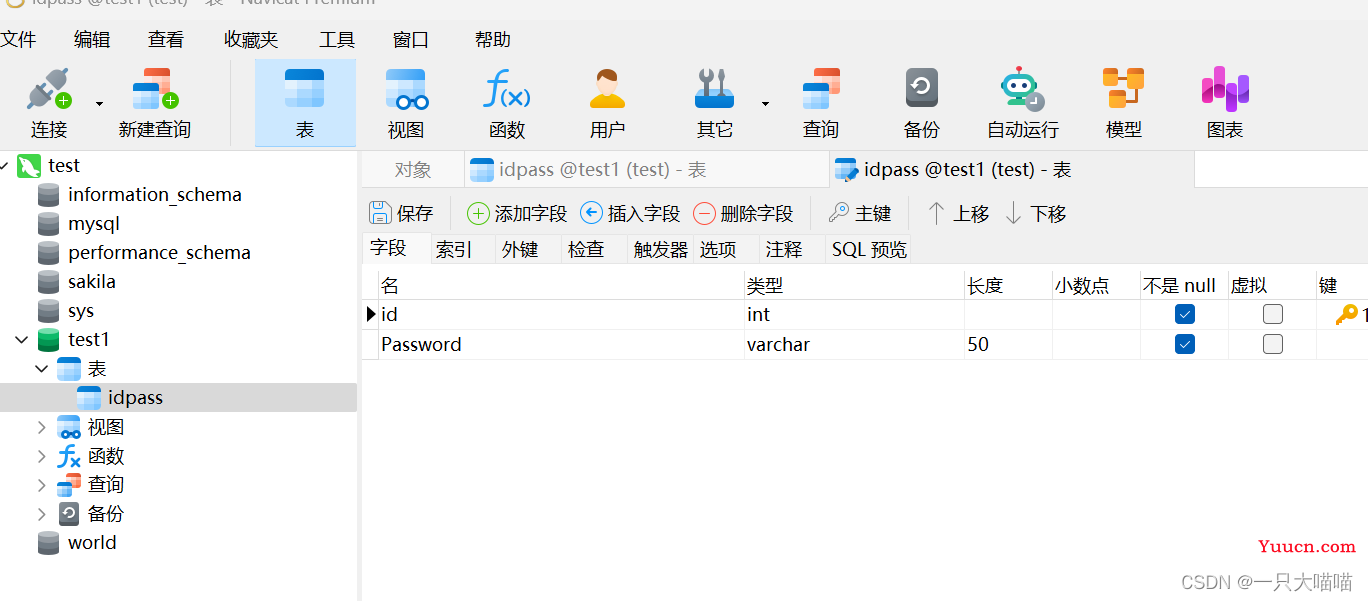
Task: Click the Move Down arrow icon
Action: click(x=1013, y=213)
